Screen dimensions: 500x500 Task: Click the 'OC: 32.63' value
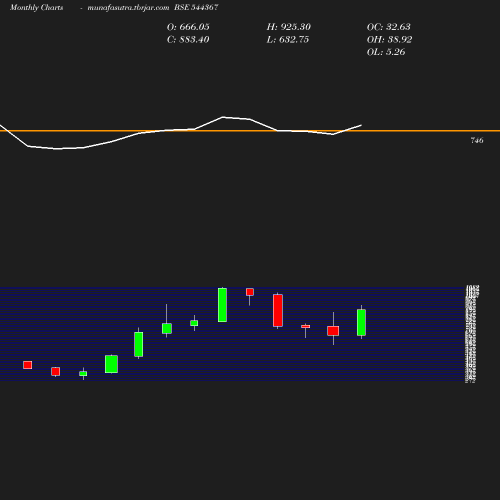[389, 27]
